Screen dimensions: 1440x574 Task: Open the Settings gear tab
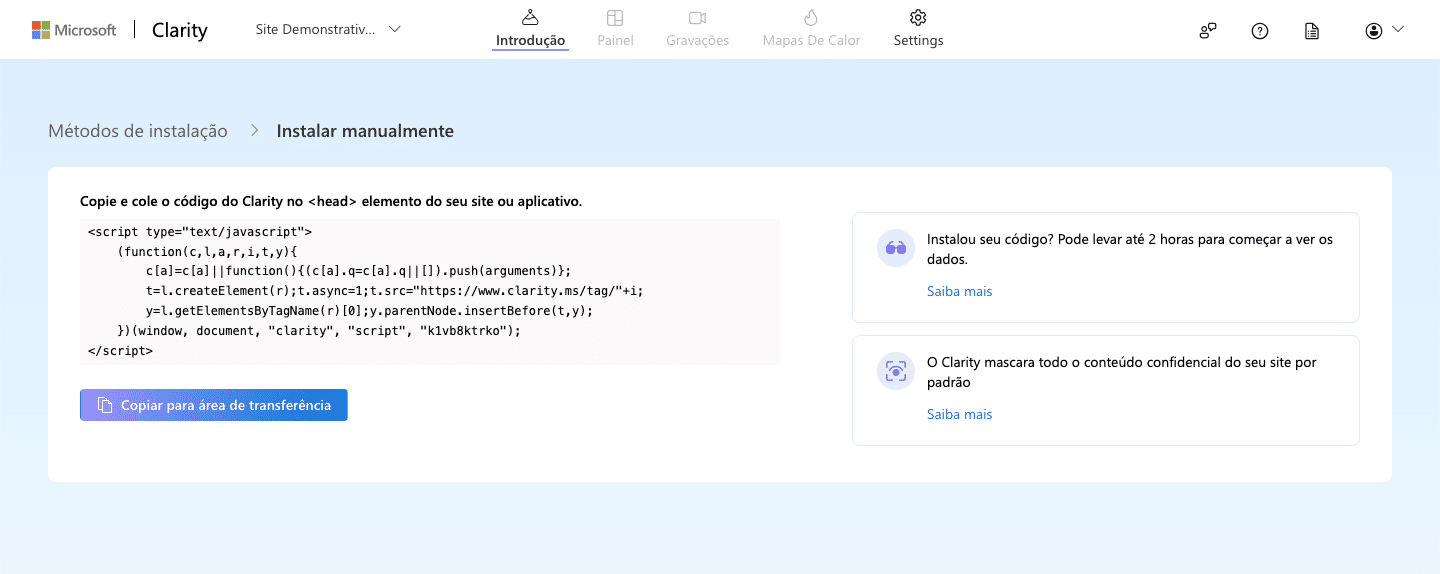(918, 29)
